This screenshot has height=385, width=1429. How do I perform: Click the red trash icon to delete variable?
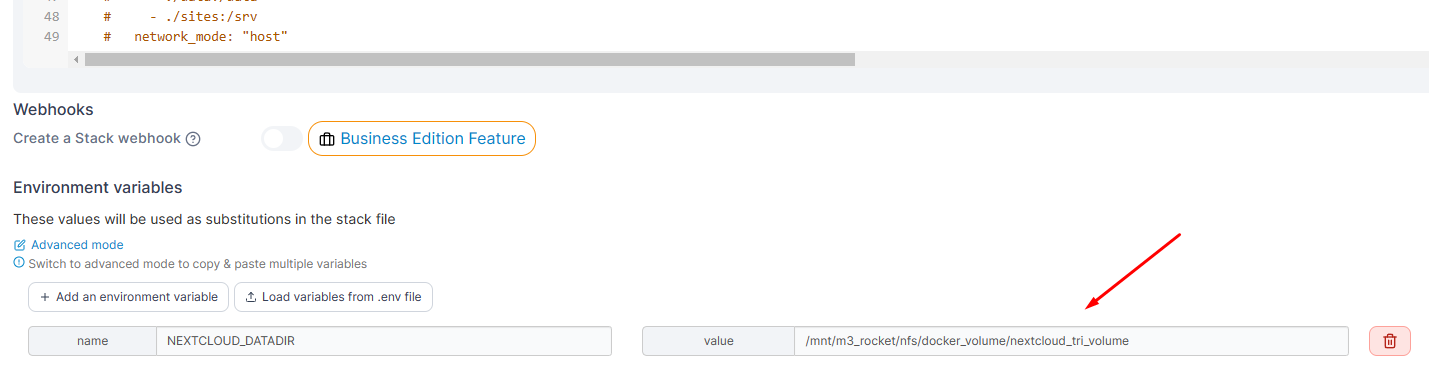click(x=1389, y=341)
